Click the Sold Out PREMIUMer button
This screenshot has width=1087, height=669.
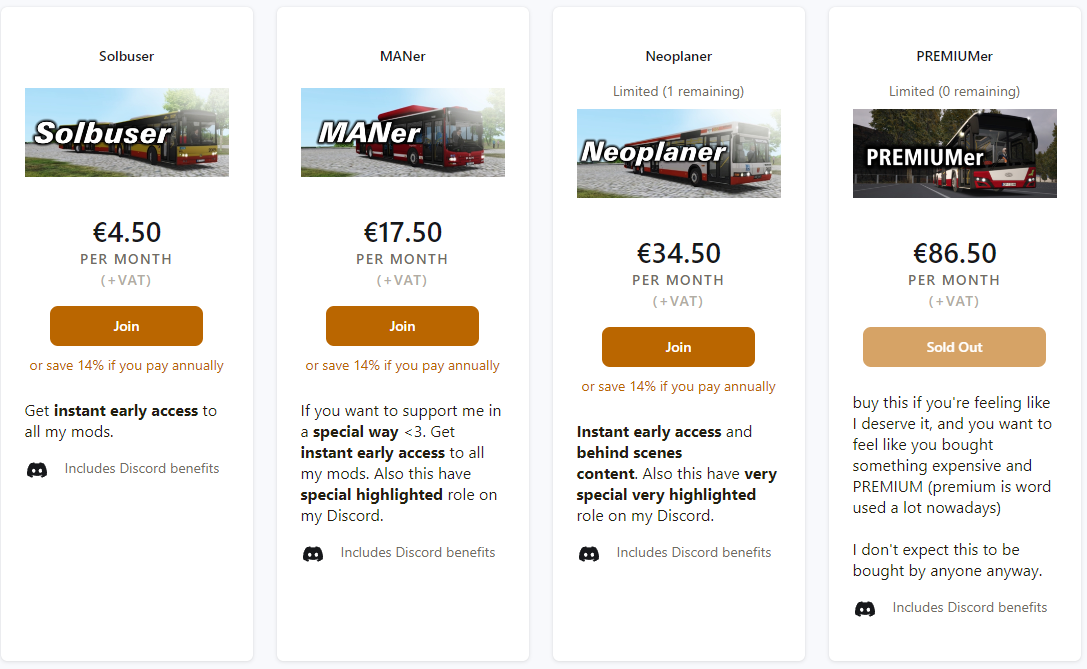point(954,347)
